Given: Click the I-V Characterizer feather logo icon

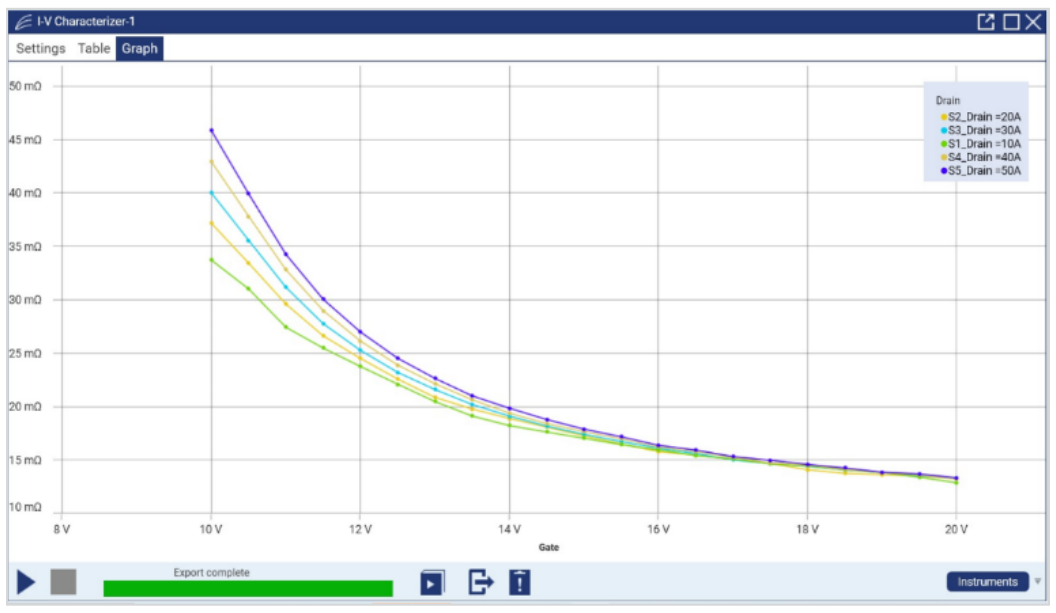Looking at the screenshot, I should pos(23,22).
